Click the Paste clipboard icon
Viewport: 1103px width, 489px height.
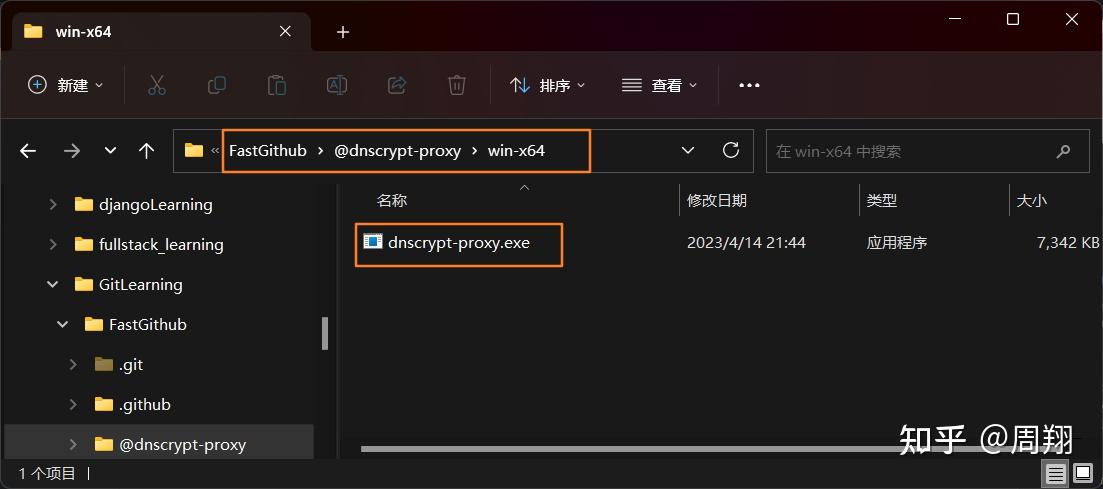[276, 85]
